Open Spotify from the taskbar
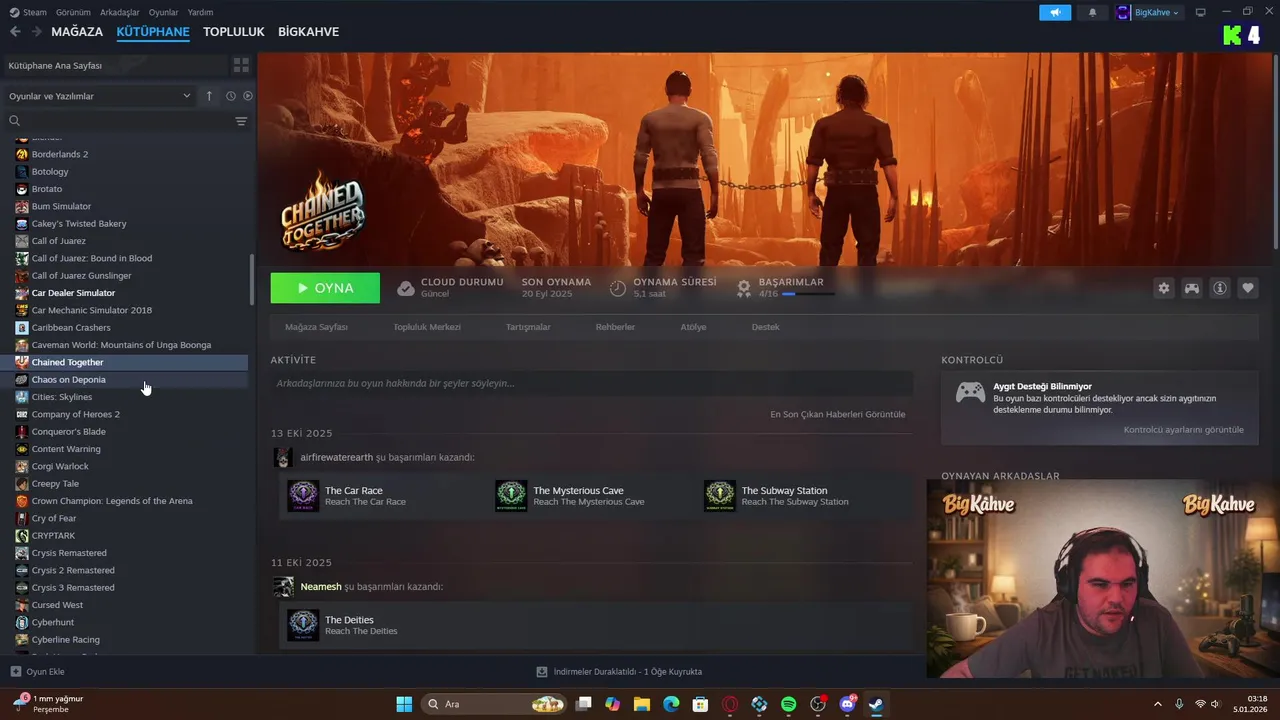Image resolution: width=1280 pixels, height=720 pixels. coord(788,704)
